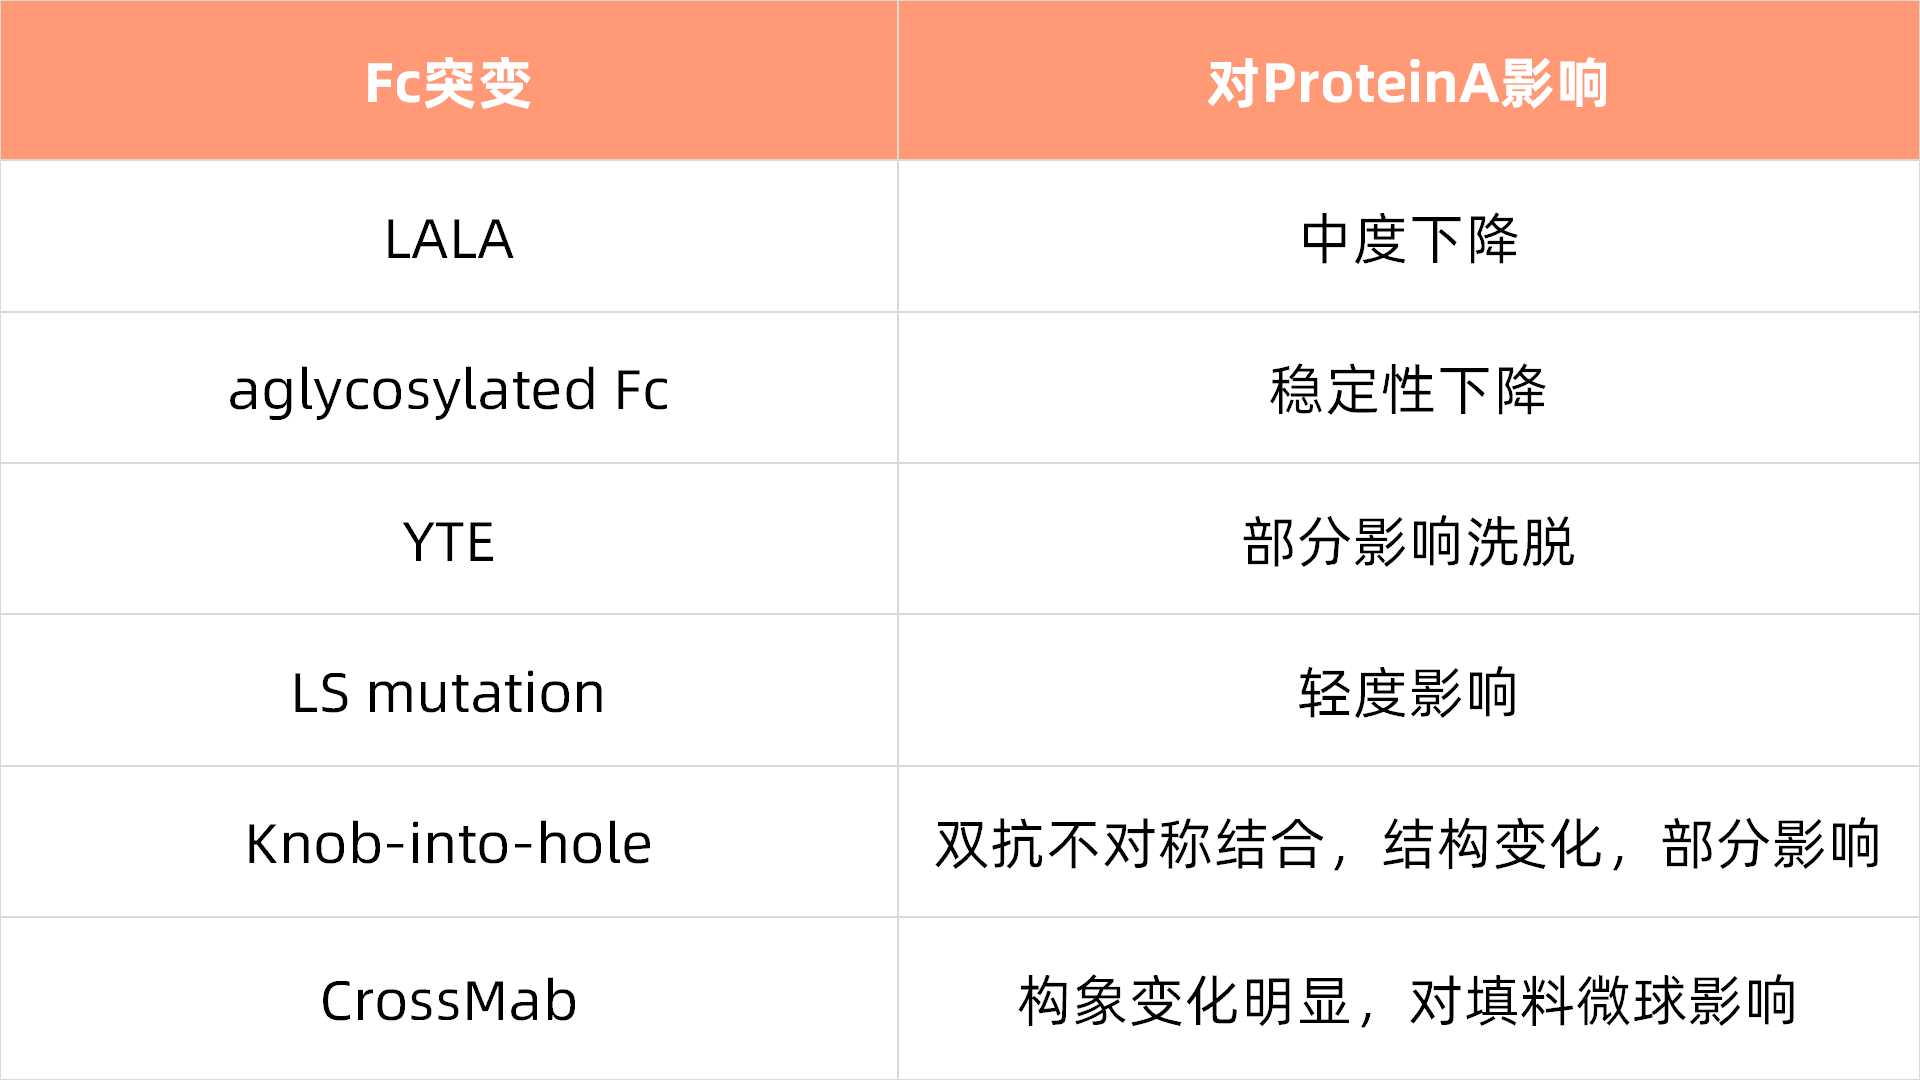Click the 部分影响洗脱 cell

point(1409,539)
